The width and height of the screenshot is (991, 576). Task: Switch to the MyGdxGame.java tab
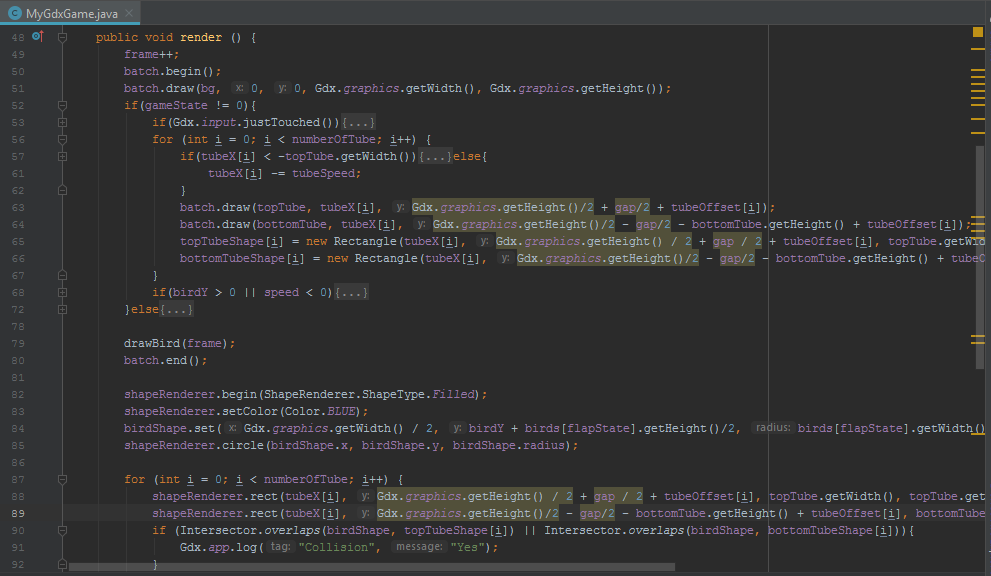coord(71,13)
